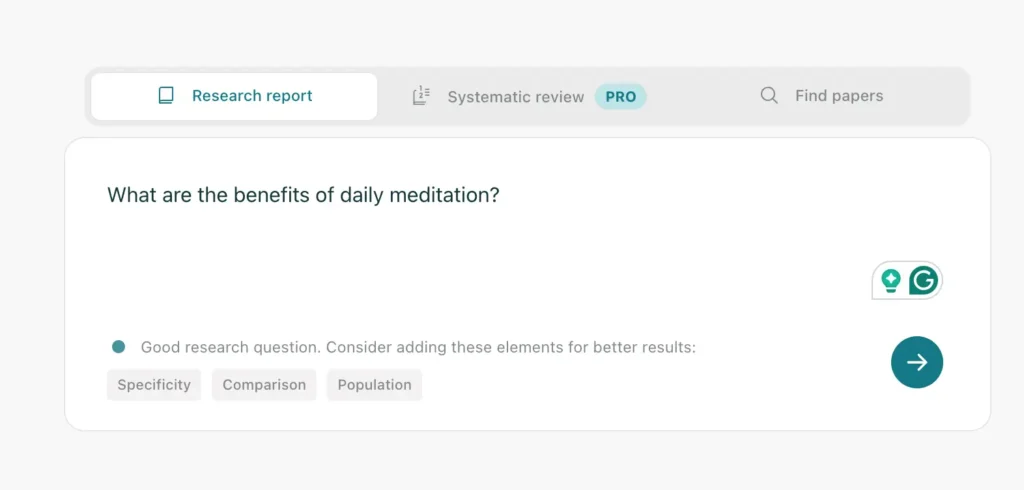Image resolution: width=1024 pixels, height=490 pixels.
Task: Toggle the Population suggestion chip
Action: point(374,385)
